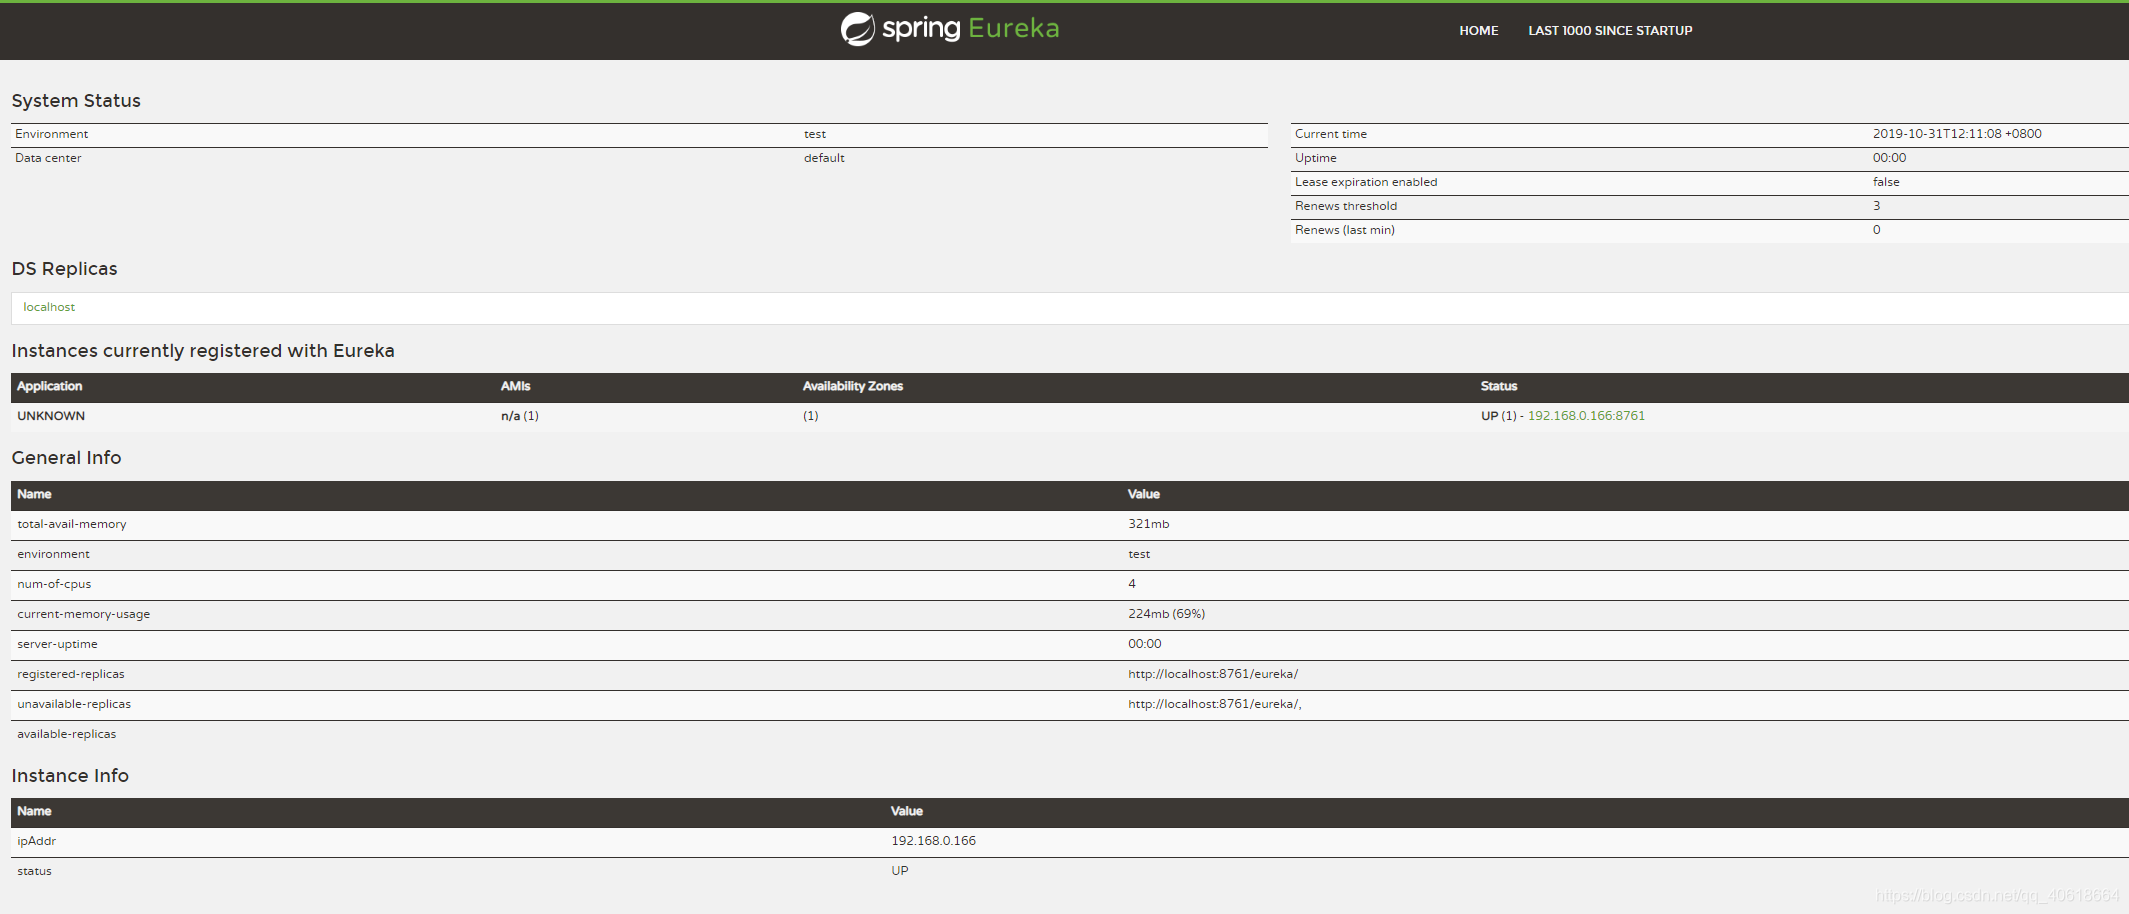The width and height of the screenshot is (2129, 914).
Task: Select the ipAddr value 192.168.0.166
Action: [x=933, y=841]
